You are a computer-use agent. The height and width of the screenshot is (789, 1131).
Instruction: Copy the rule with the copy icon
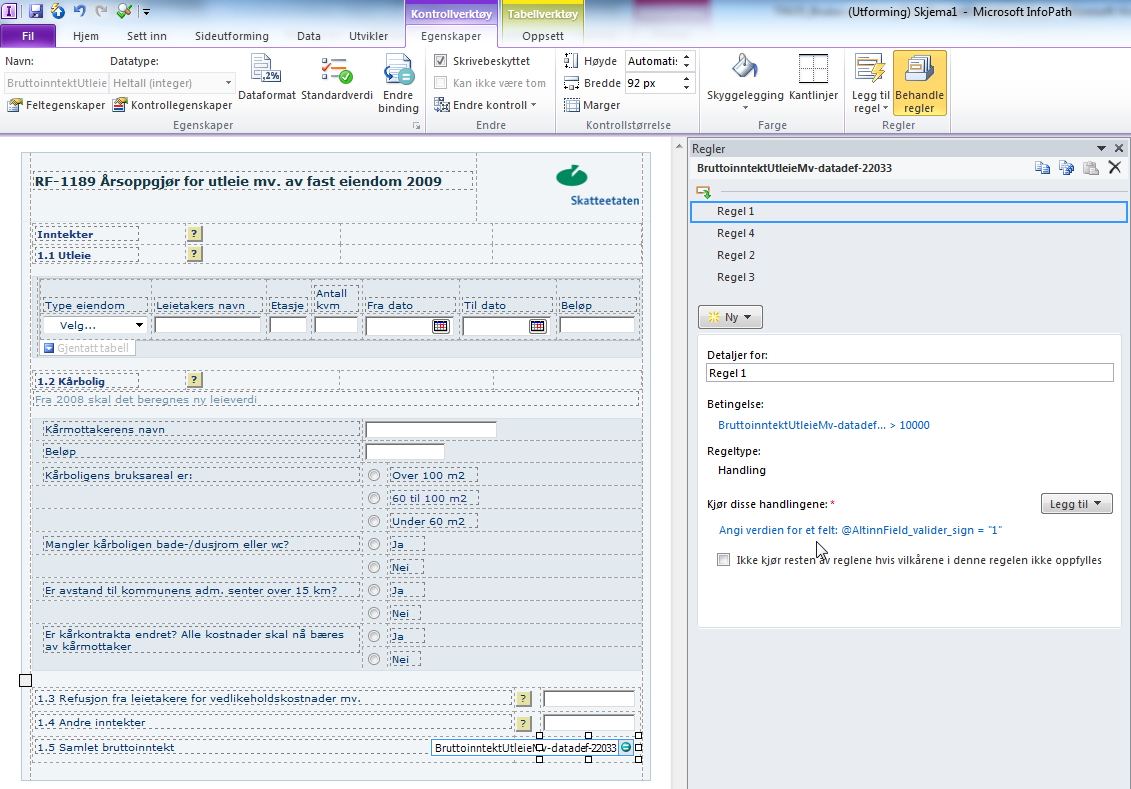(1042, 168)
